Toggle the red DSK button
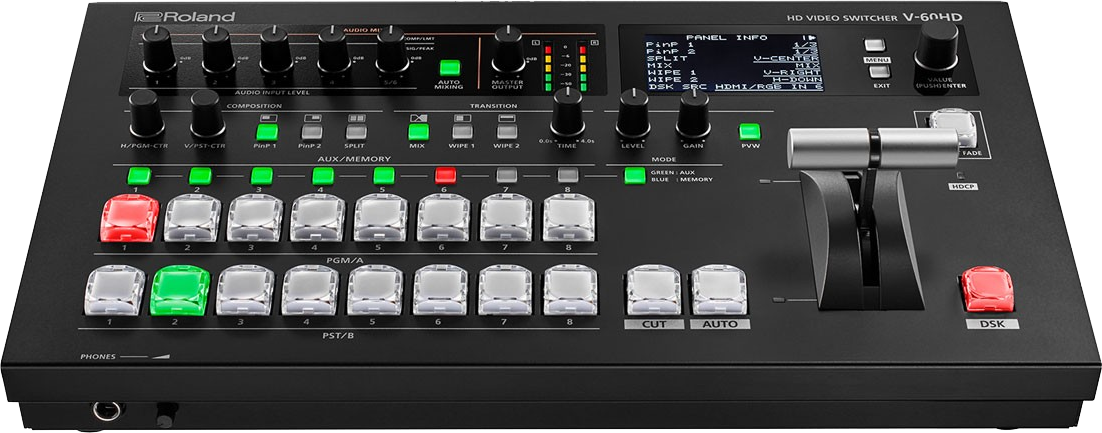Image resolution: width=1102 pixels, height=433 pixels. (987, 290)
